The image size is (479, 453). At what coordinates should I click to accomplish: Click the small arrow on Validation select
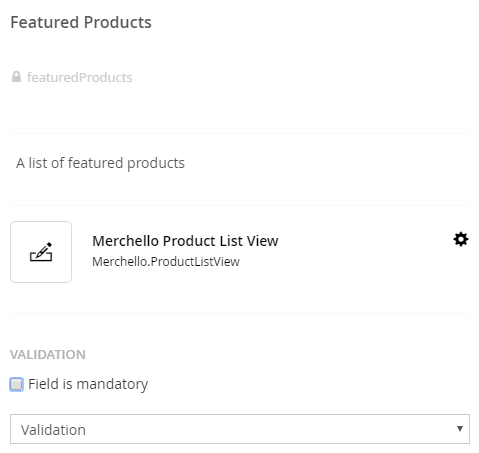click(460, 429)
